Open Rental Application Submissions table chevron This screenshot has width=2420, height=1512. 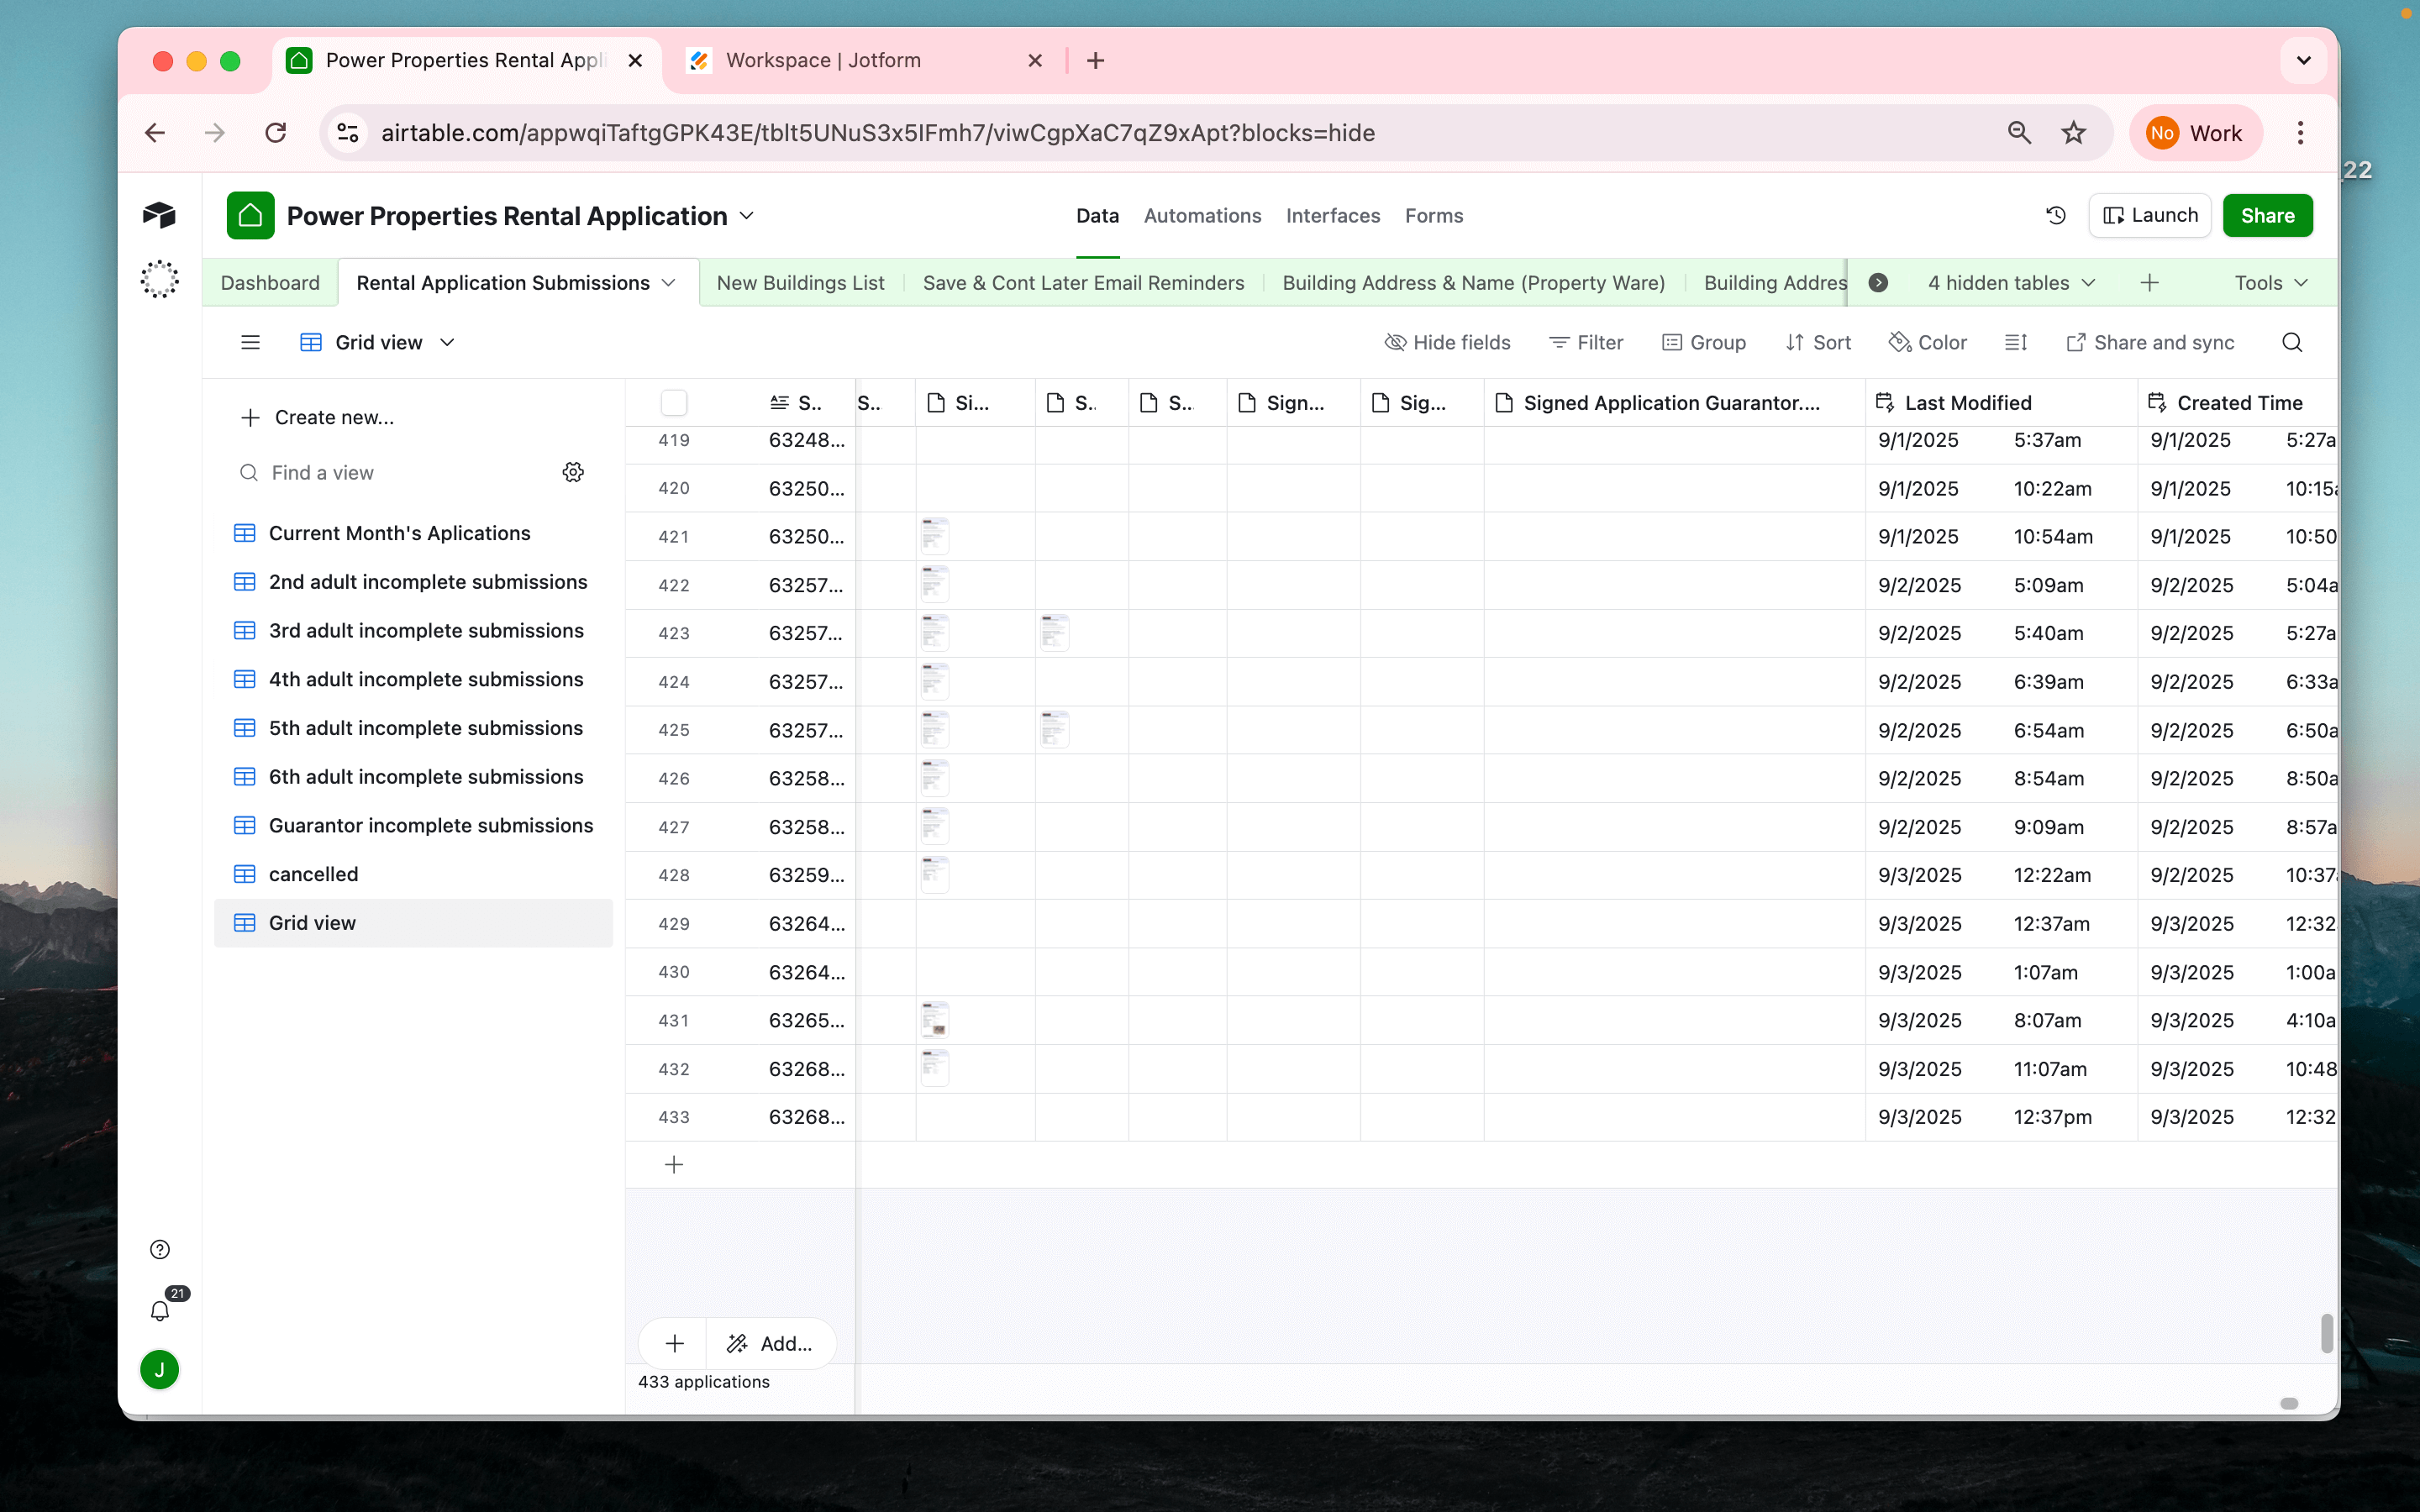(x=669, y=283)
